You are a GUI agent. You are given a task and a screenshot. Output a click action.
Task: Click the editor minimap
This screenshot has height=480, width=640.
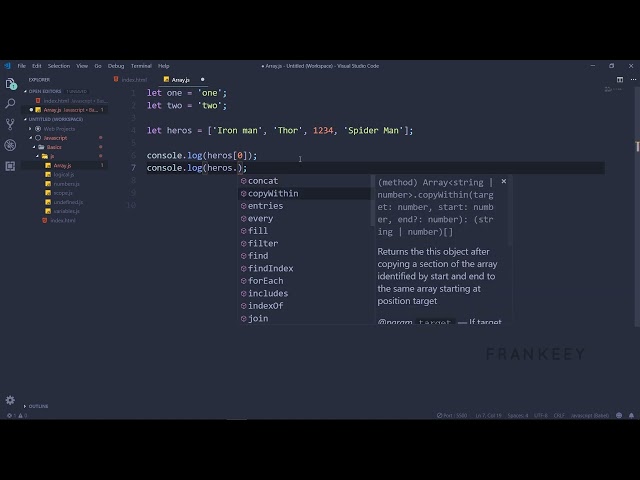coord(613,90)
